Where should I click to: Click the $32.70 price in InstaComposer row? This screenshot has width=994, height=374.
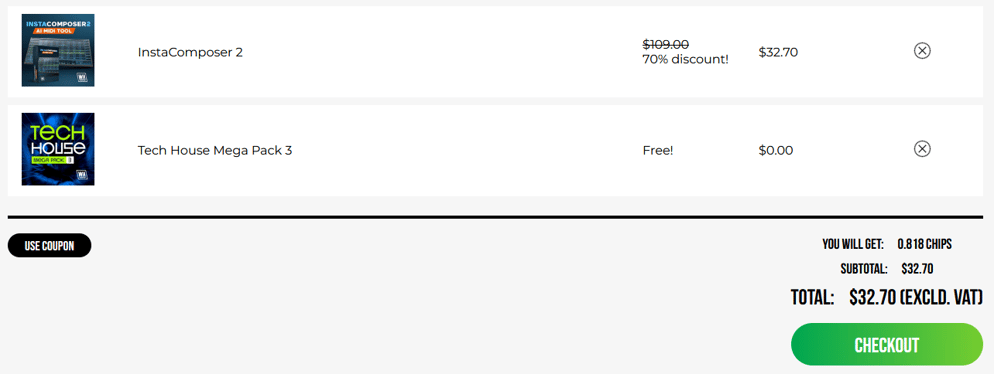coord(778,52)
